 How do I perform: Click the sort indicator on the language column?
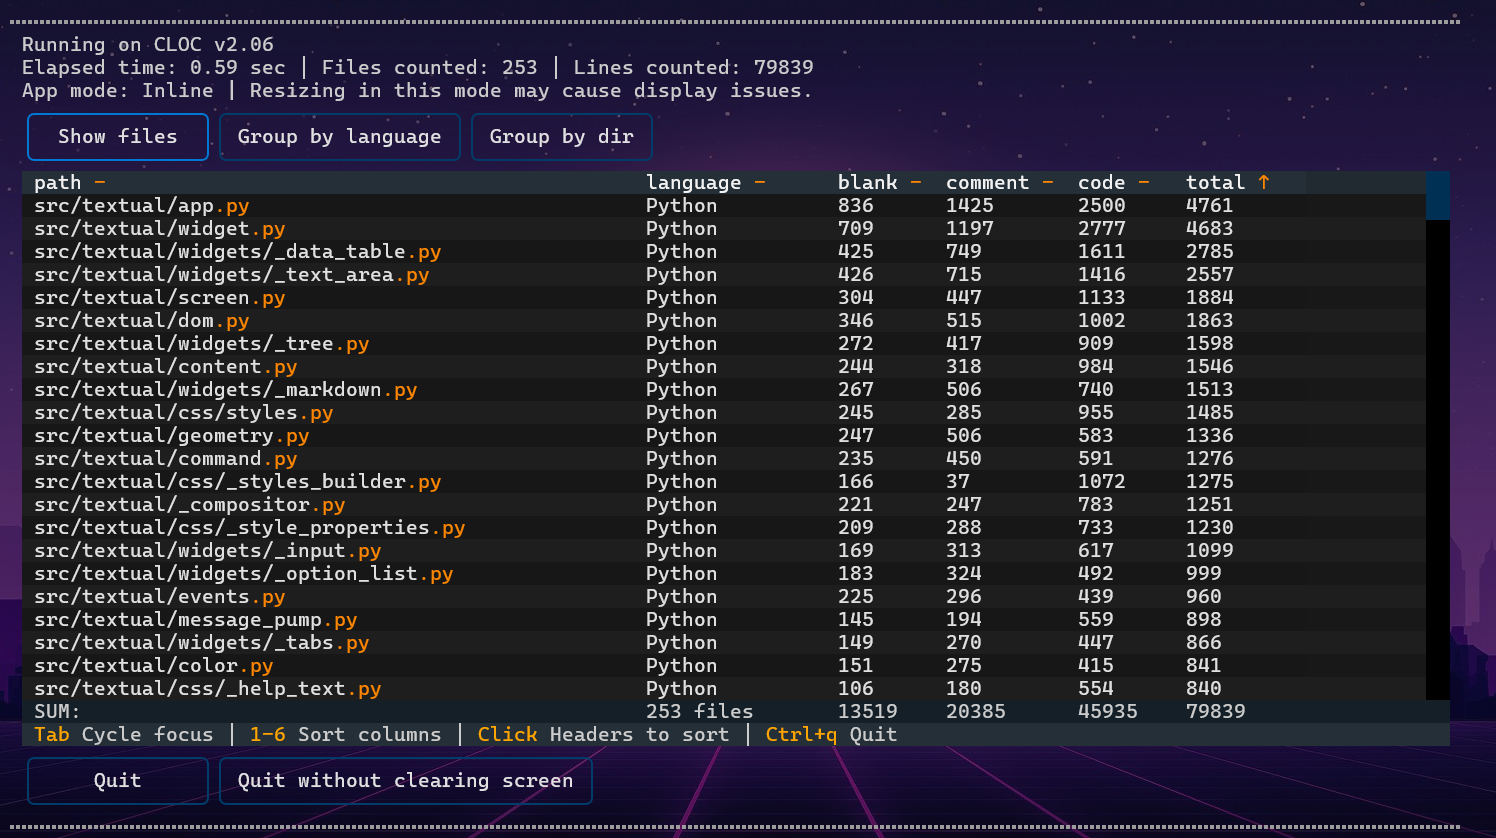tap(760, 182)
